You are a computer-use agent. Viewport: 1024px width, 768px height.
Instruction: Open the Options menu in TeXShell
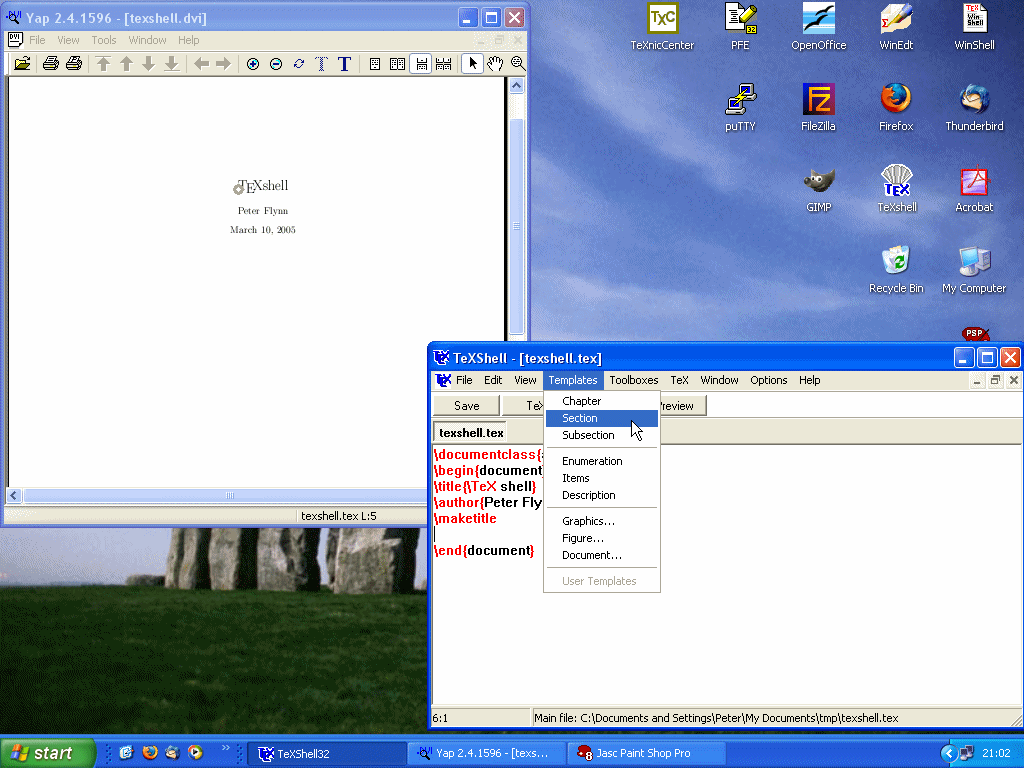click(768, 380)
